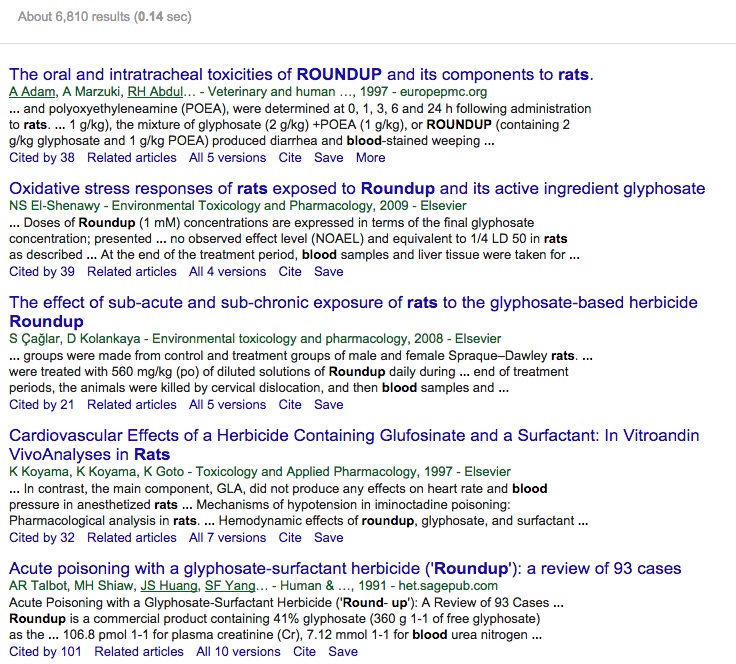Open 'All 5 versions' of the intratracheal toxicities result

(x=228, y=157)
